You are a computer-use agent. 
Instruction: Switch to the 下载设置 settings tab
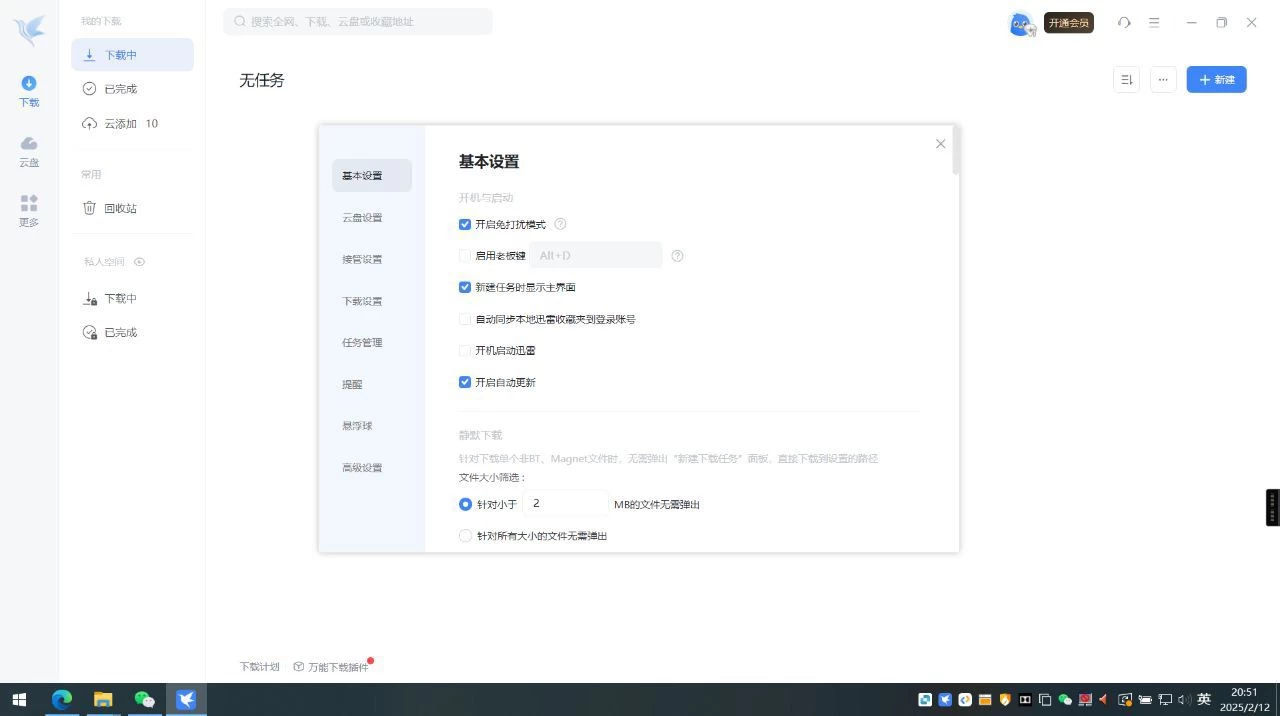click(362, 300)
